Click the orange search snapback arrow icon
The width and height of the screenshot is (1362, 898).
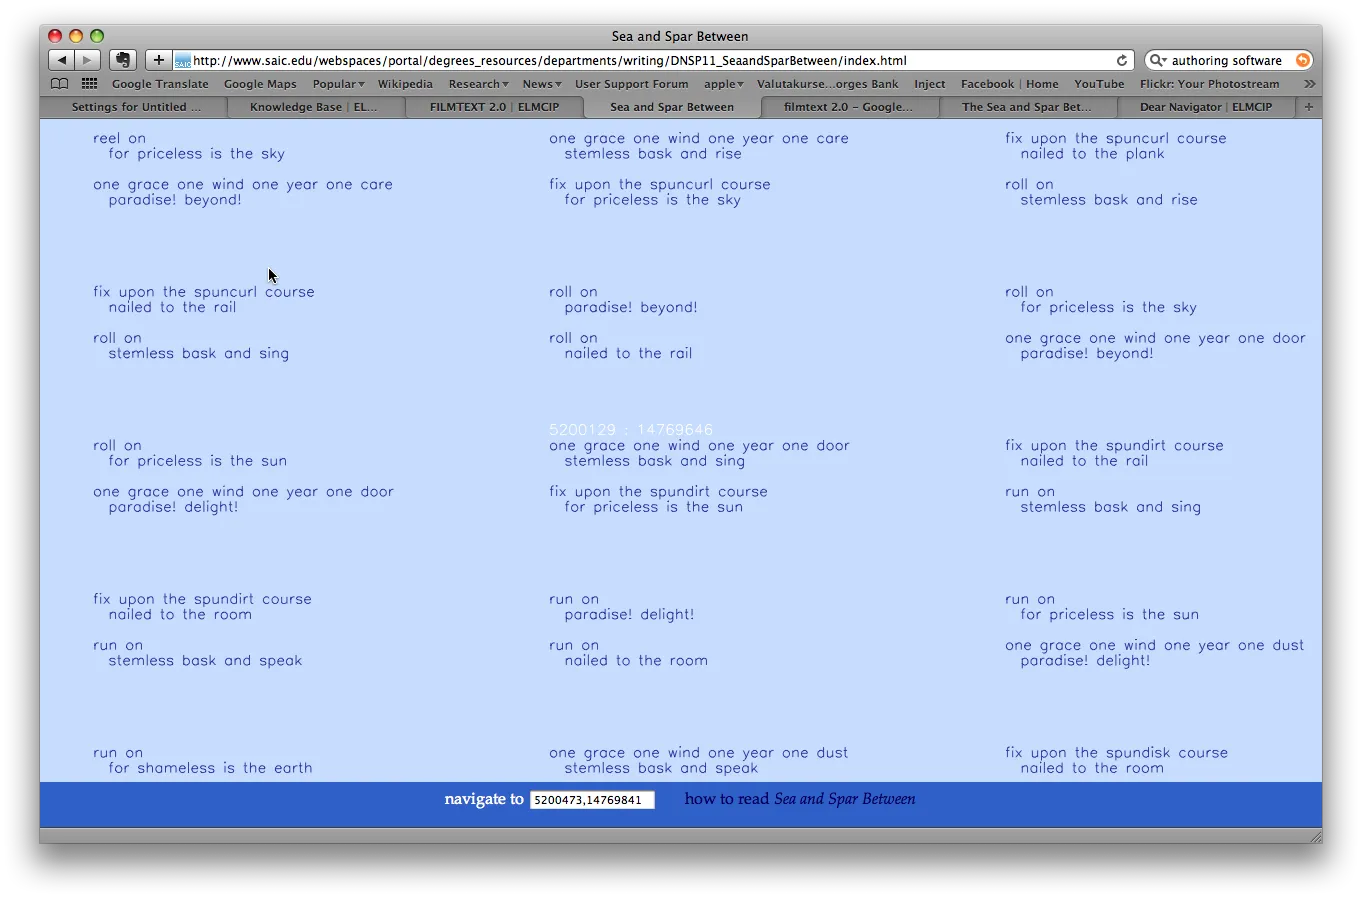tap(1302, 60)
